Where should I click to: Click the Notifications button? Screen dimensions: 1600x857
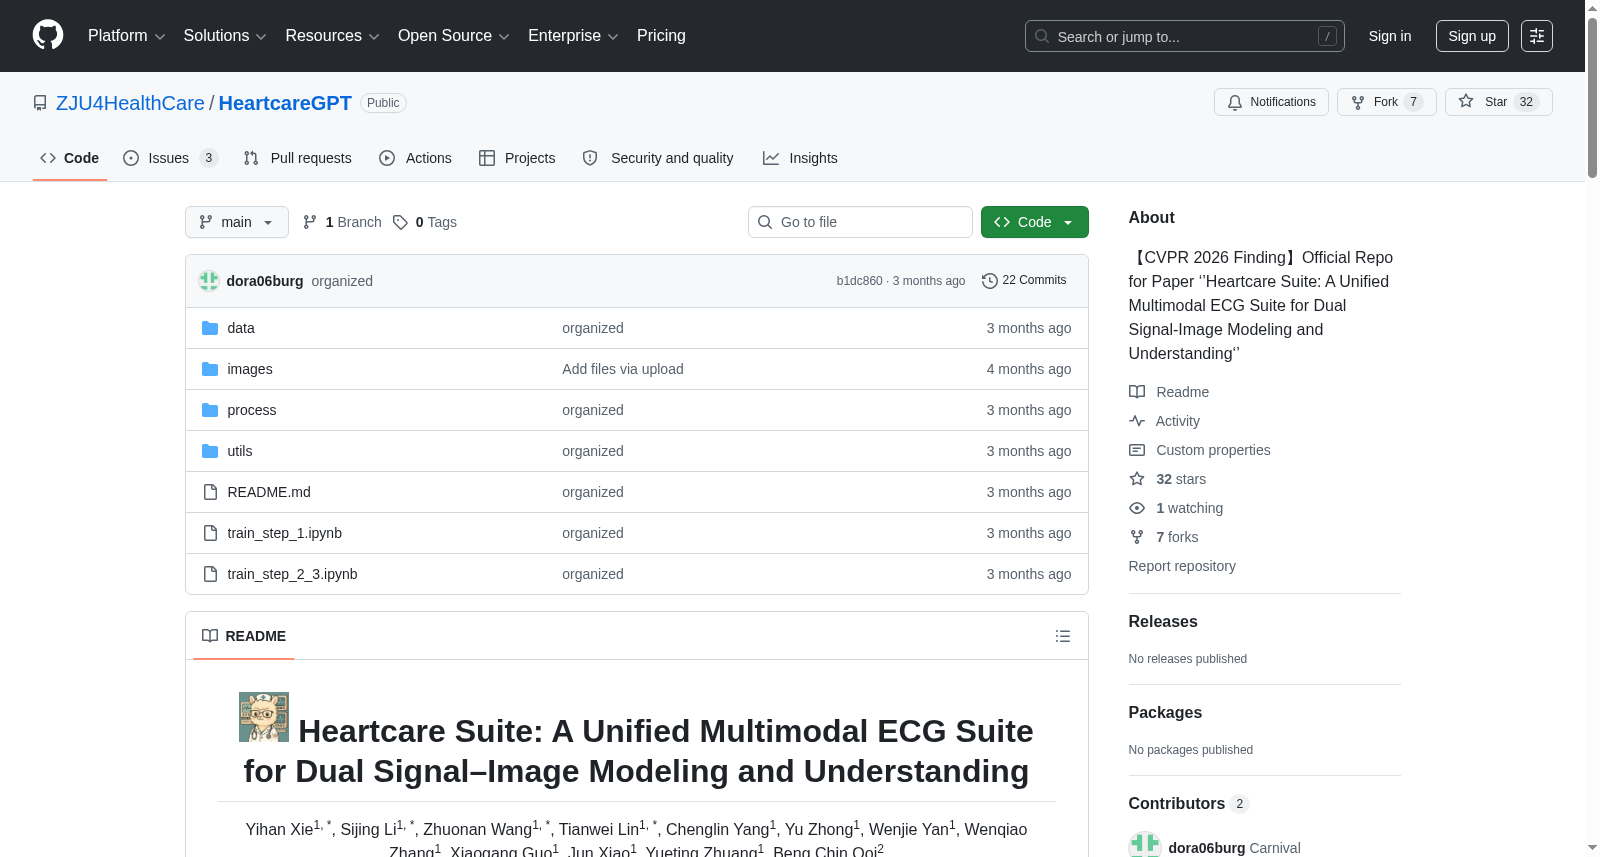point(1271,102)
